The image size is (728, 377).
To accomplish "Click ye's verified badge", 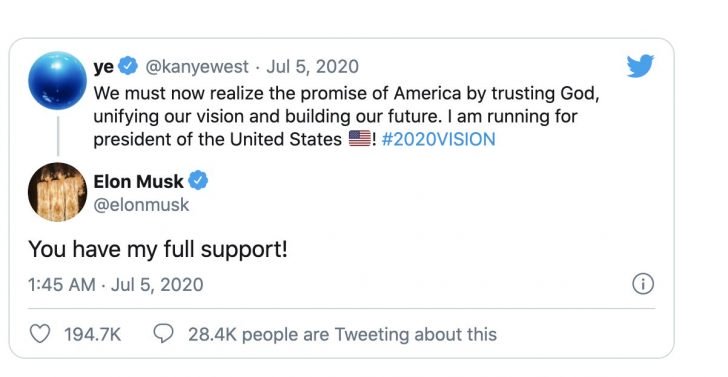I will point(127,65).
